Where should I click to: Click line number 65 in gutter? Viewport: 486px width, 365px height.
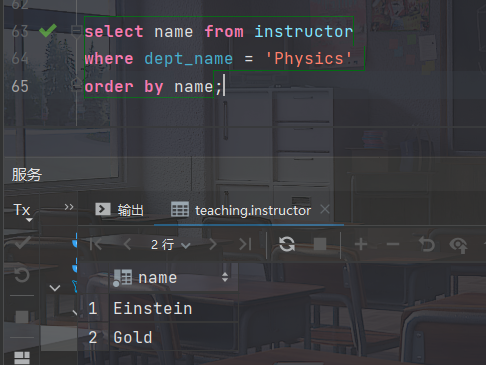coord(20,86)
